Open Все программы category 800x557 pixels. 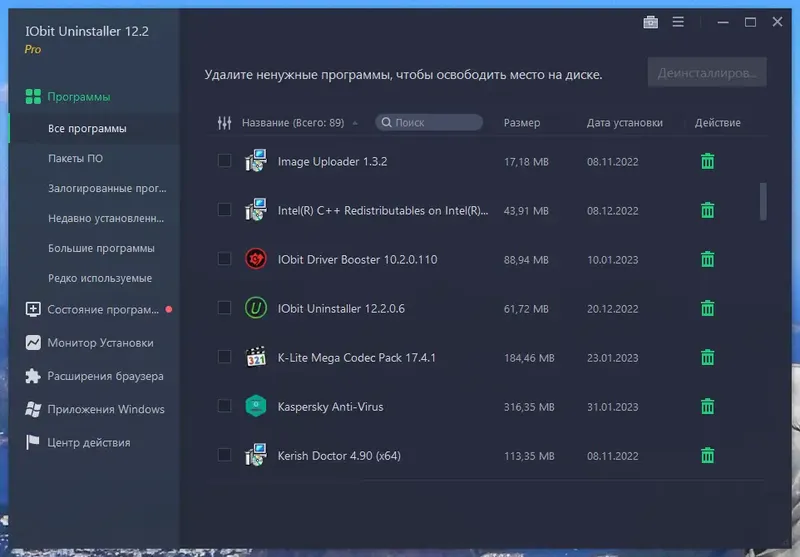click(x=95, y=129)
